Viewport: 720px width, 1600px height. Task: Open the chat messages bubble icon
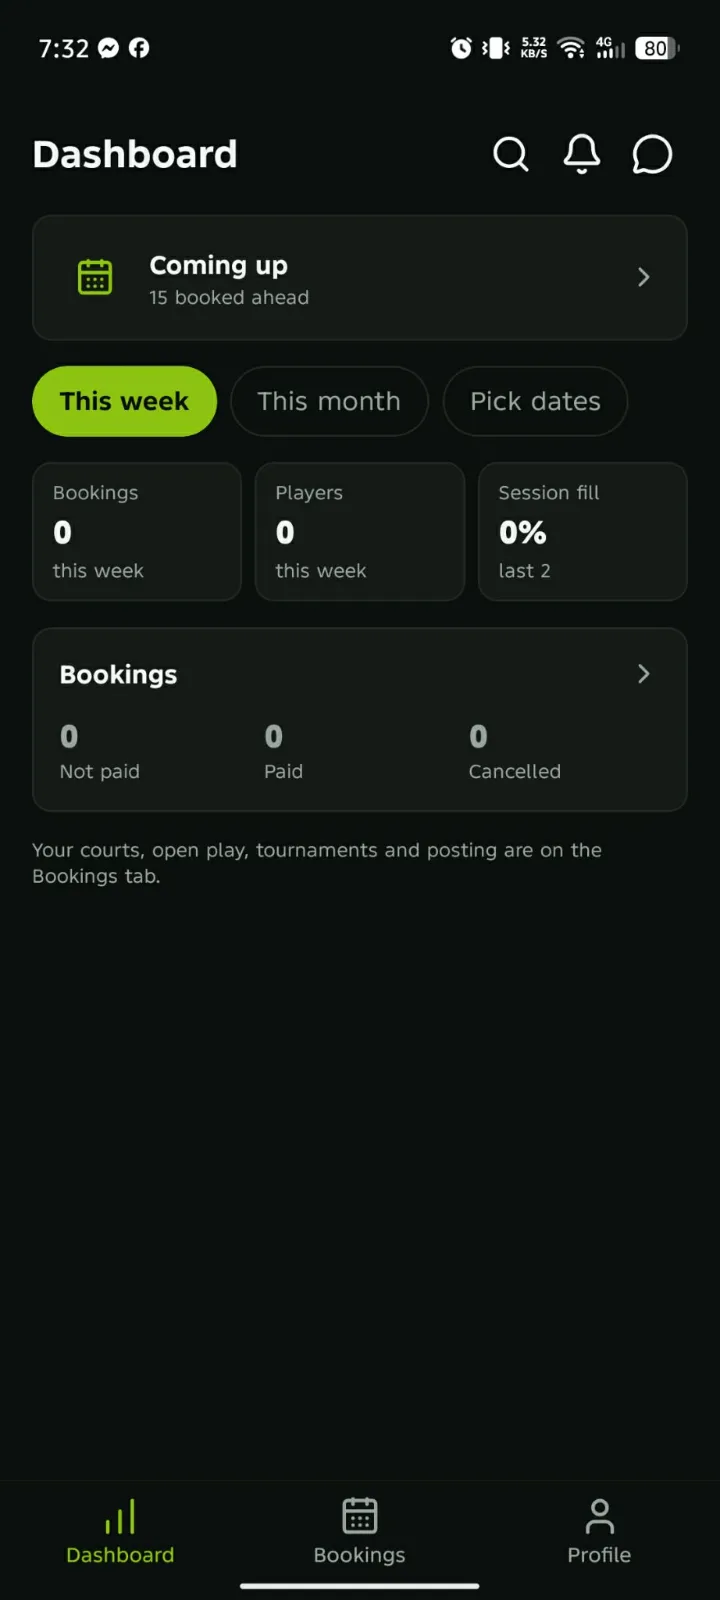click(x=652, y=155)
